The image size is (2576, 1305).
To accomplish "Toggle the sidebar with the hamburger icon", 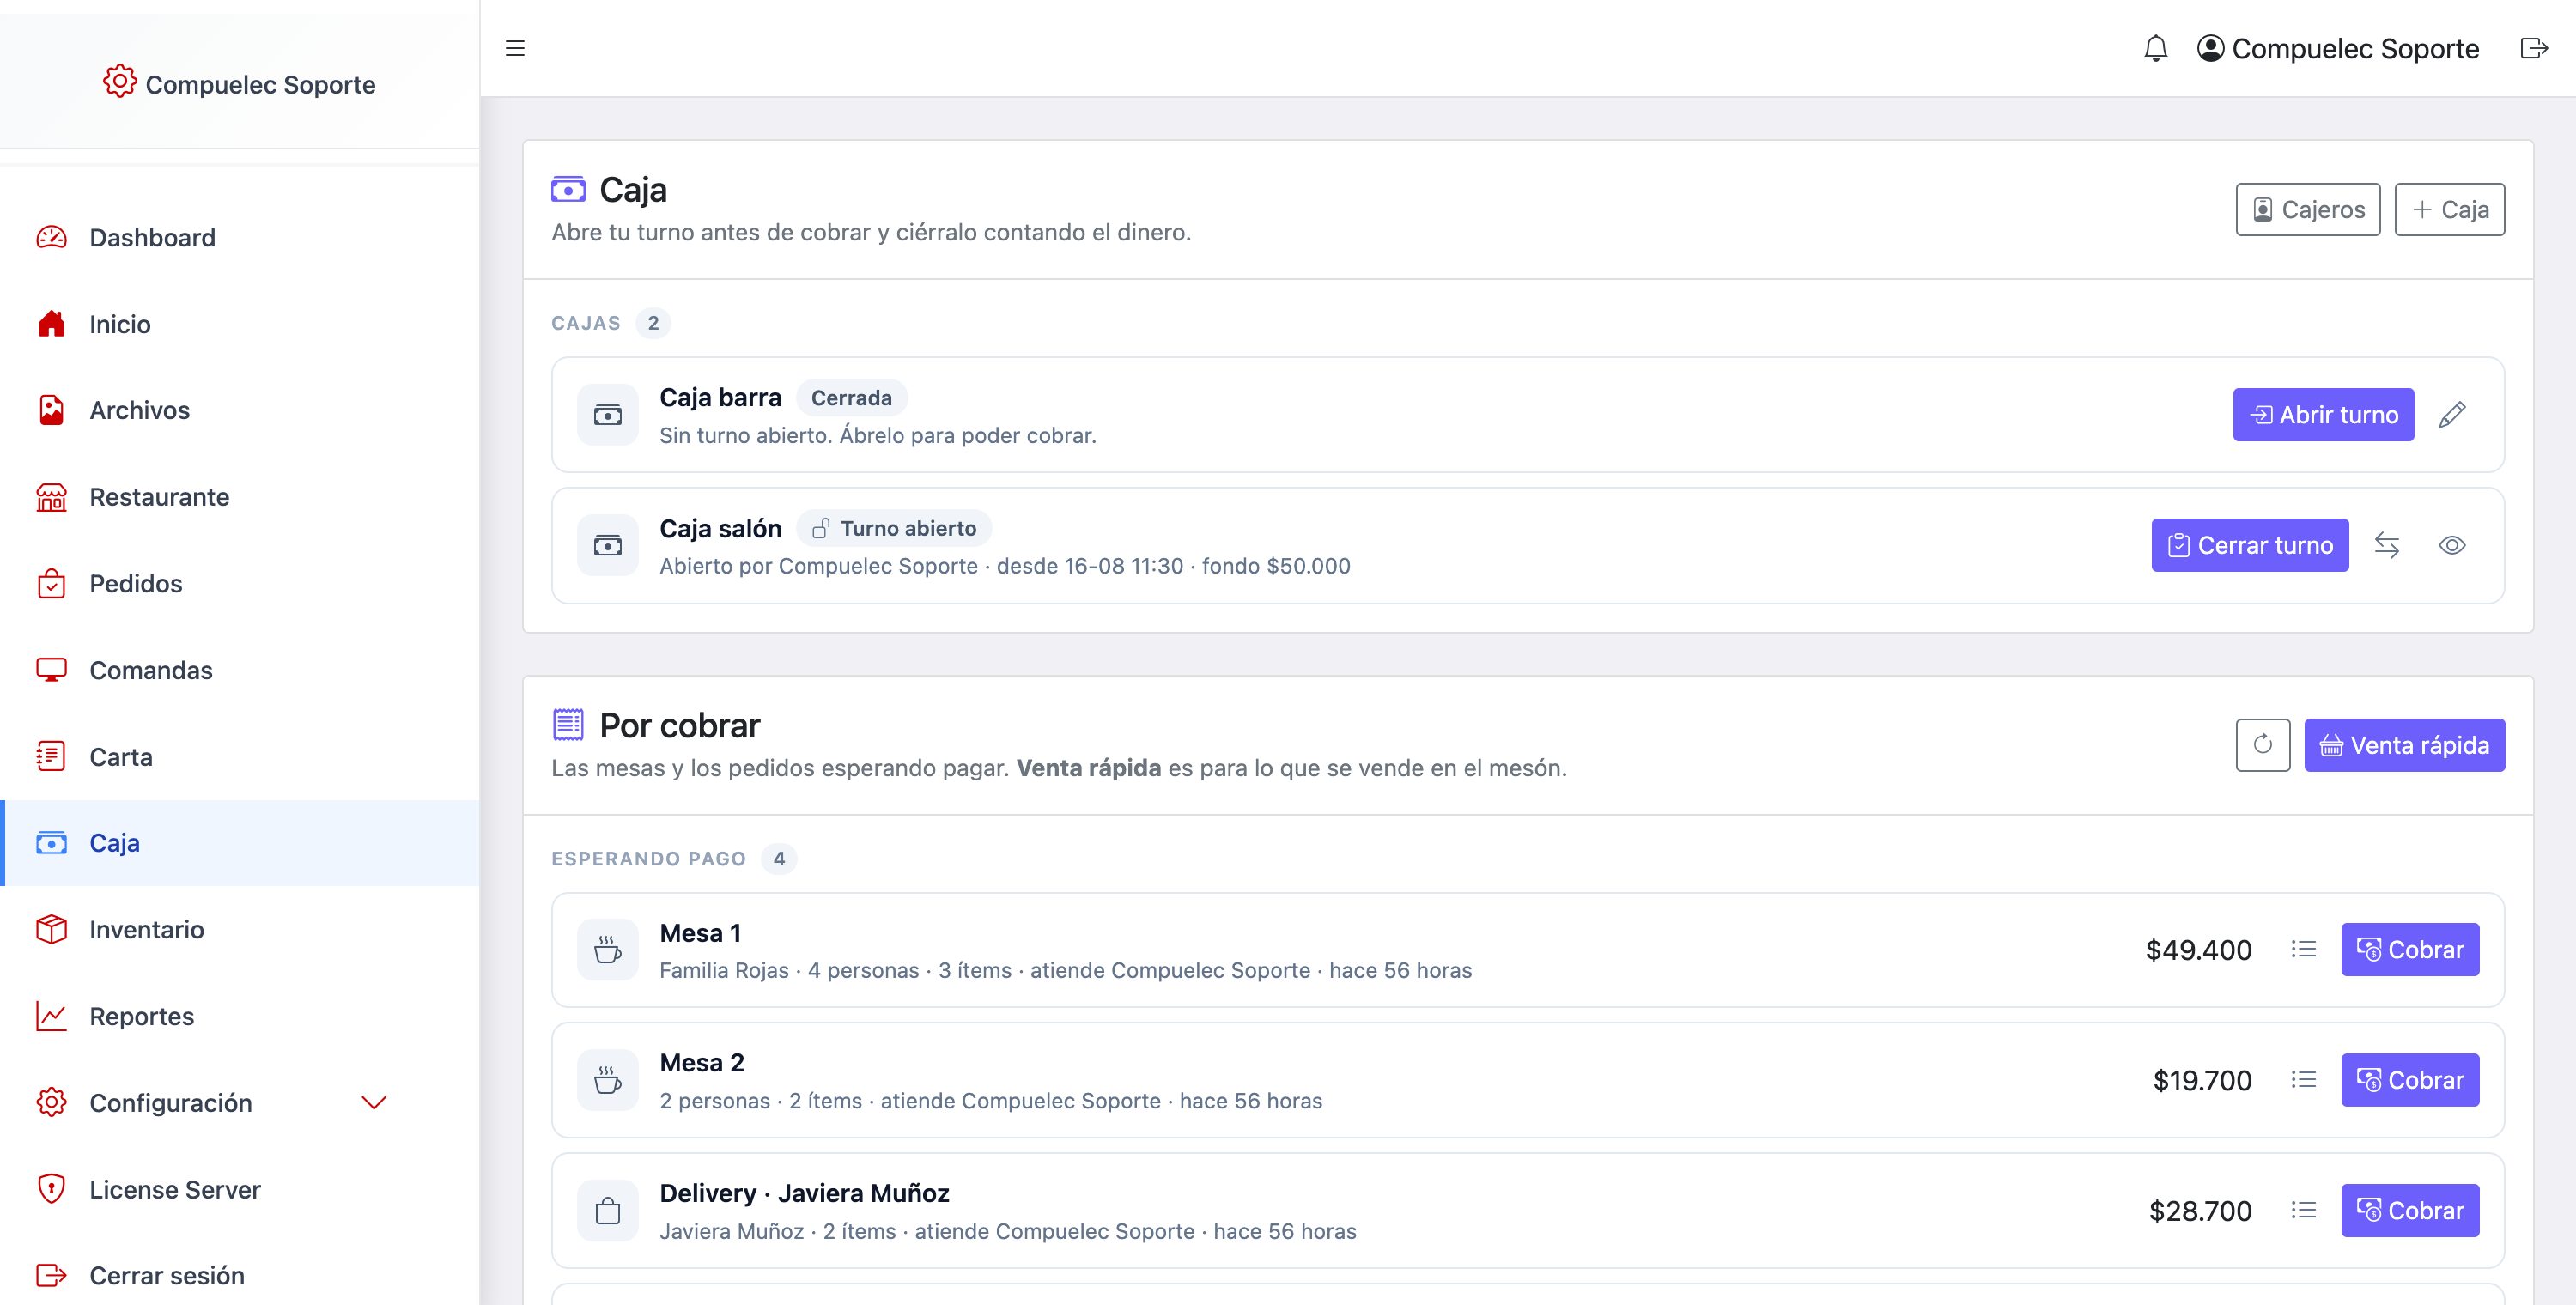I will pos(515,48).
